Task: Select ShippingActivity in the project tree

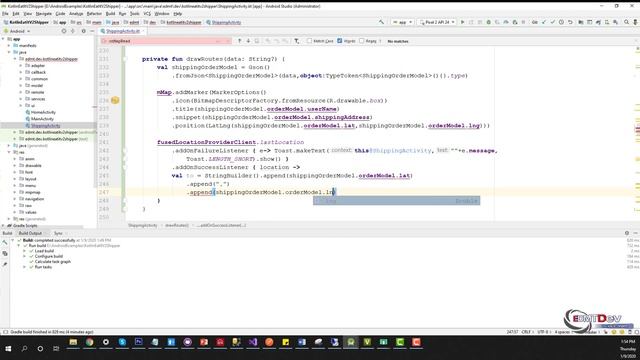Action: 45,126
